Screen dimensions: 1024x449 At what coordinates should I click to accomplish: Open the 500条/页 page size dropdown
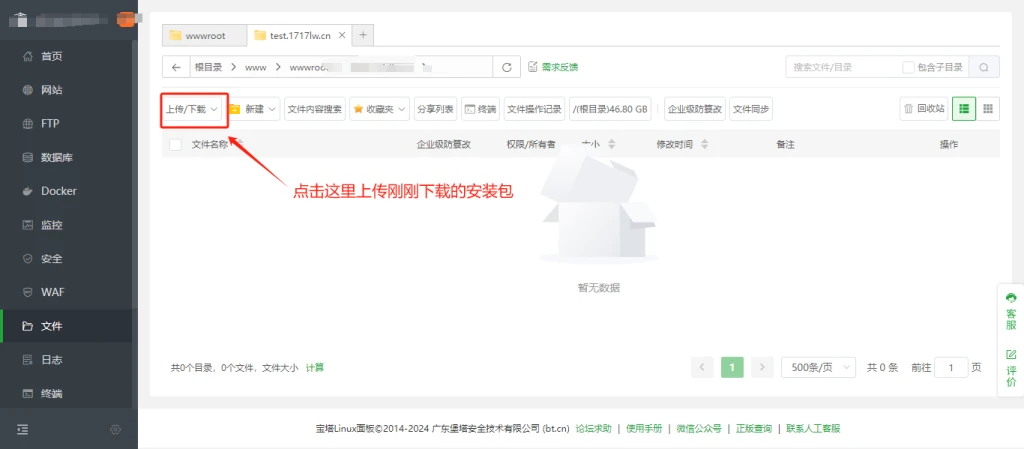coord(818,367)
